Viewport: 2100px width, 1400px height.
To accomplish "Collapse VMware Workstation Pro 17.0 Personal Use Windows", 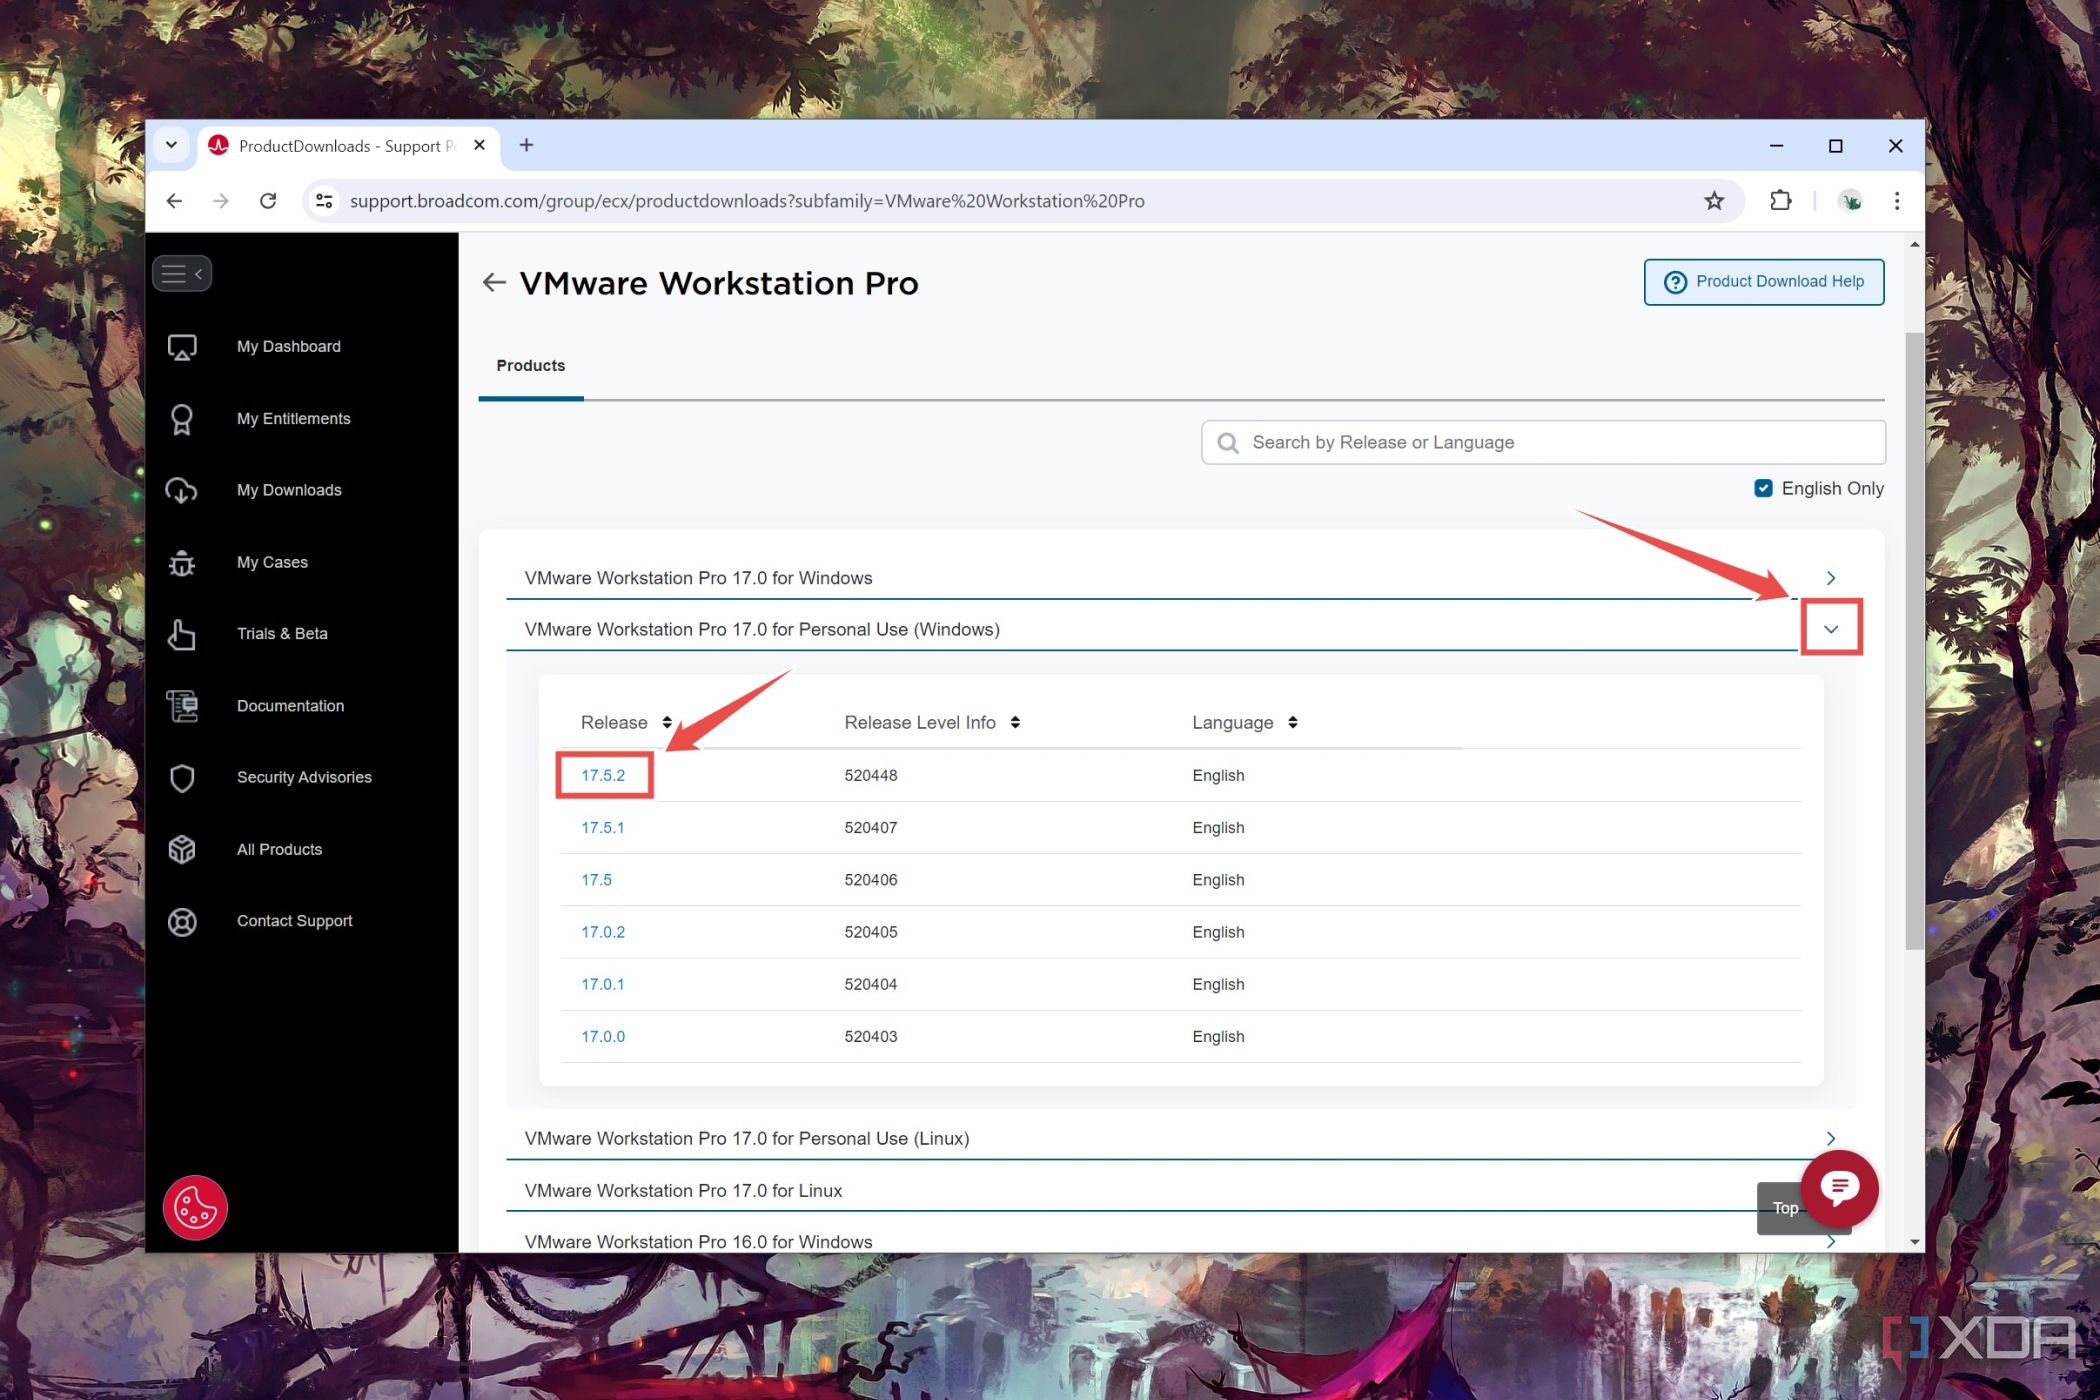I will coord(1831,628).
